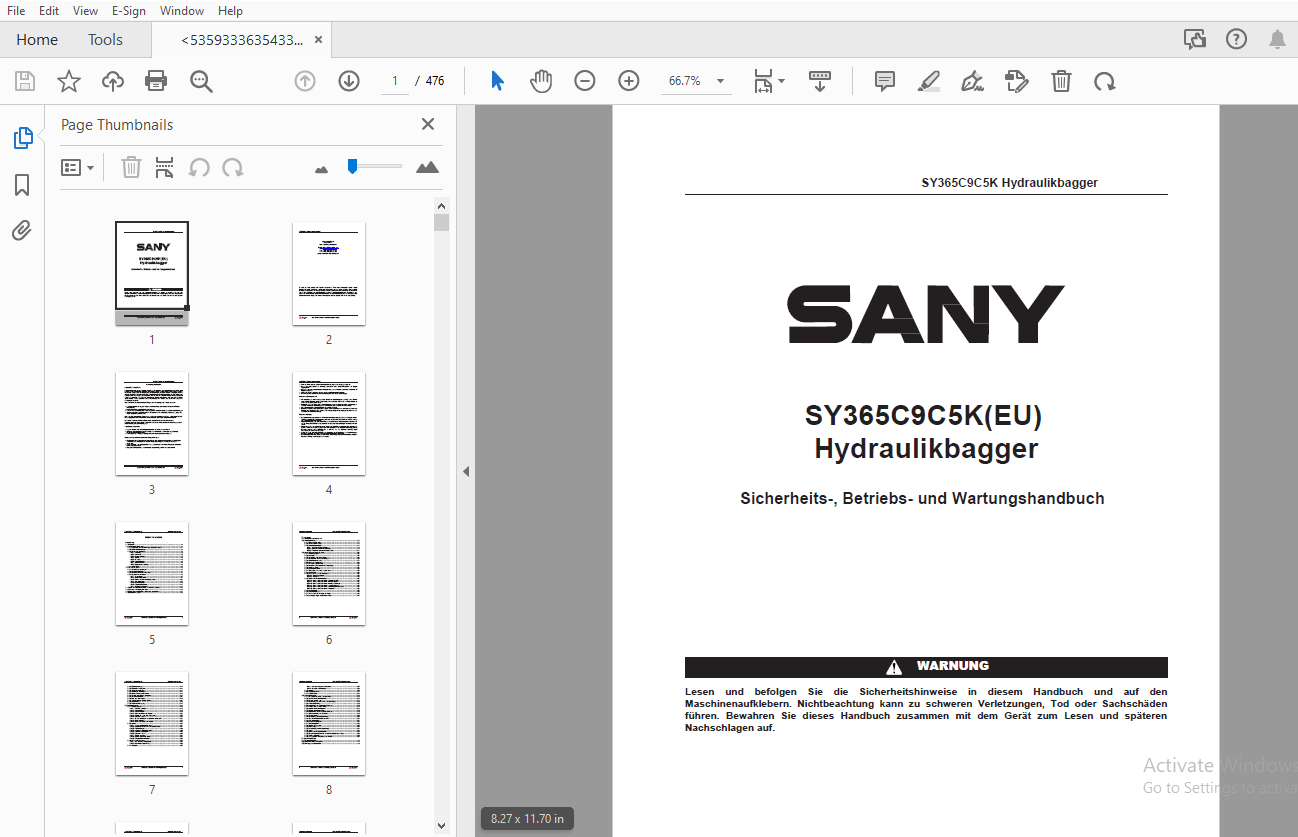Click the SY365C9C5K(EU) title text
Image resolution: width=1298 pixels, height=837 pixels.
924,416
